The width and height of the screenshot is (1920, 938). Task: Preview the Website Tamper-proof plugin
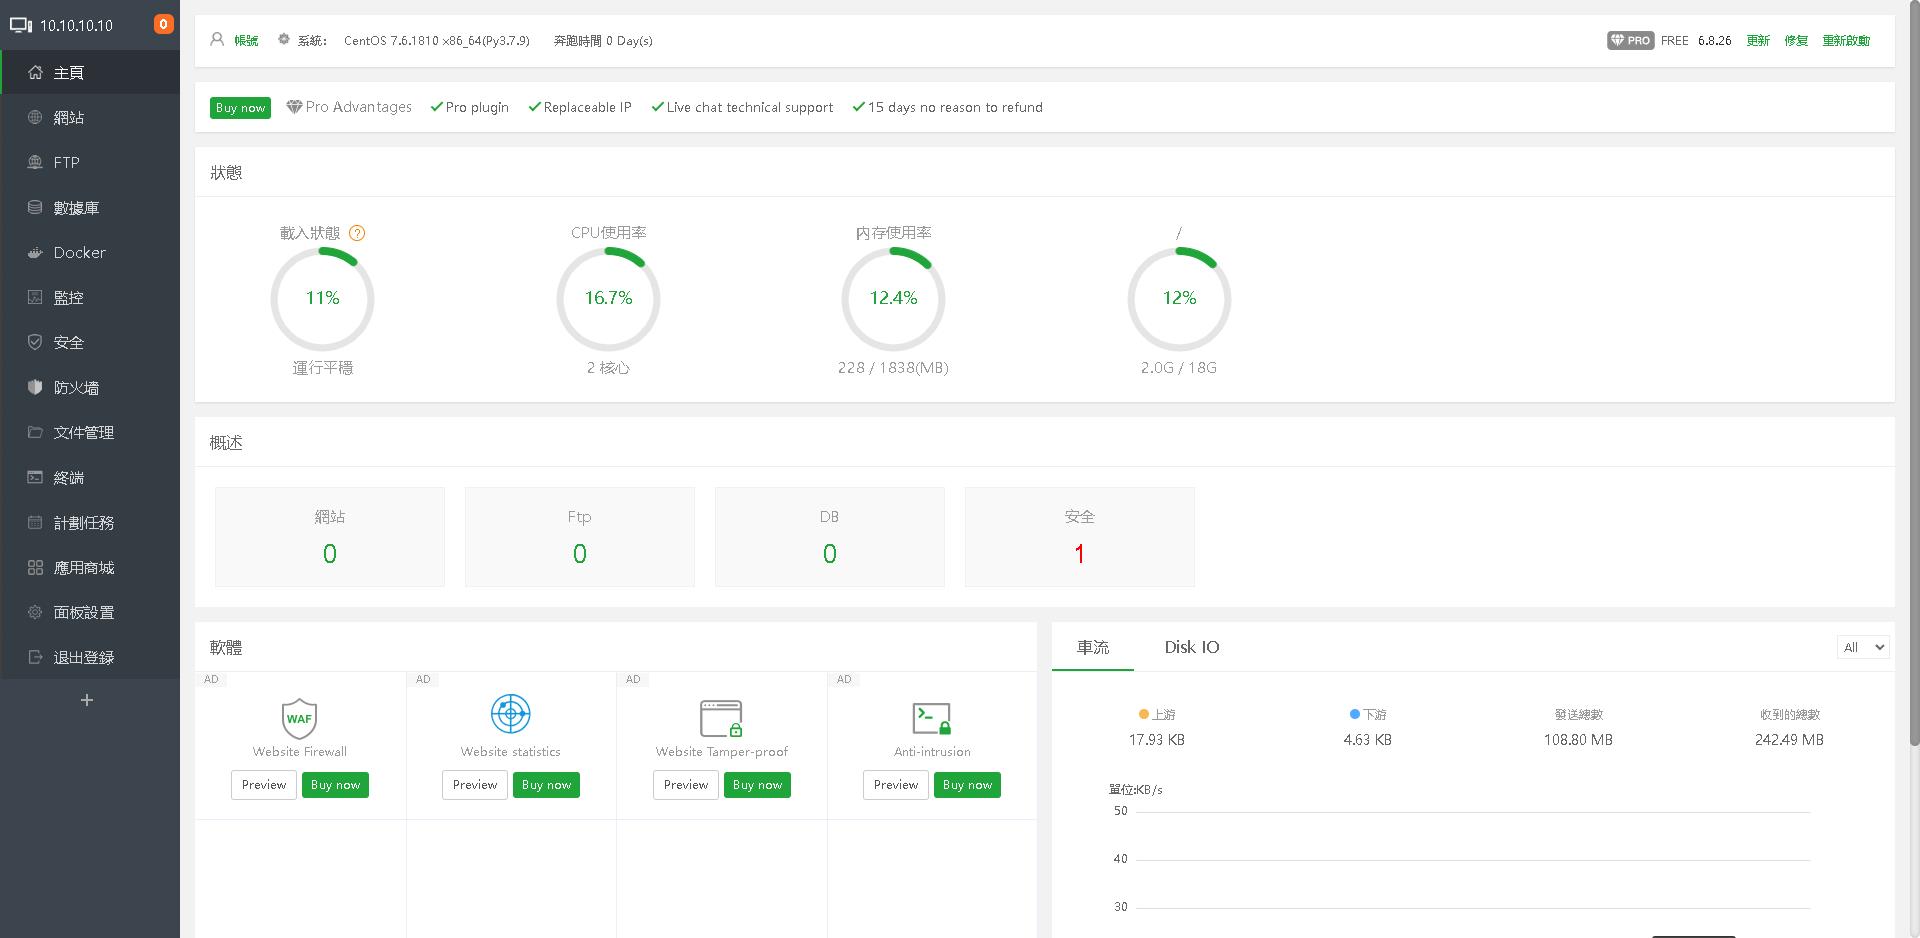(686, 785)
